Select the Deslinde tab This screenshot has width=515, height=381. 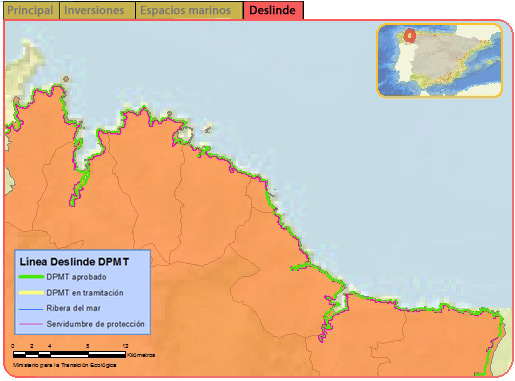tap(273, 10)
